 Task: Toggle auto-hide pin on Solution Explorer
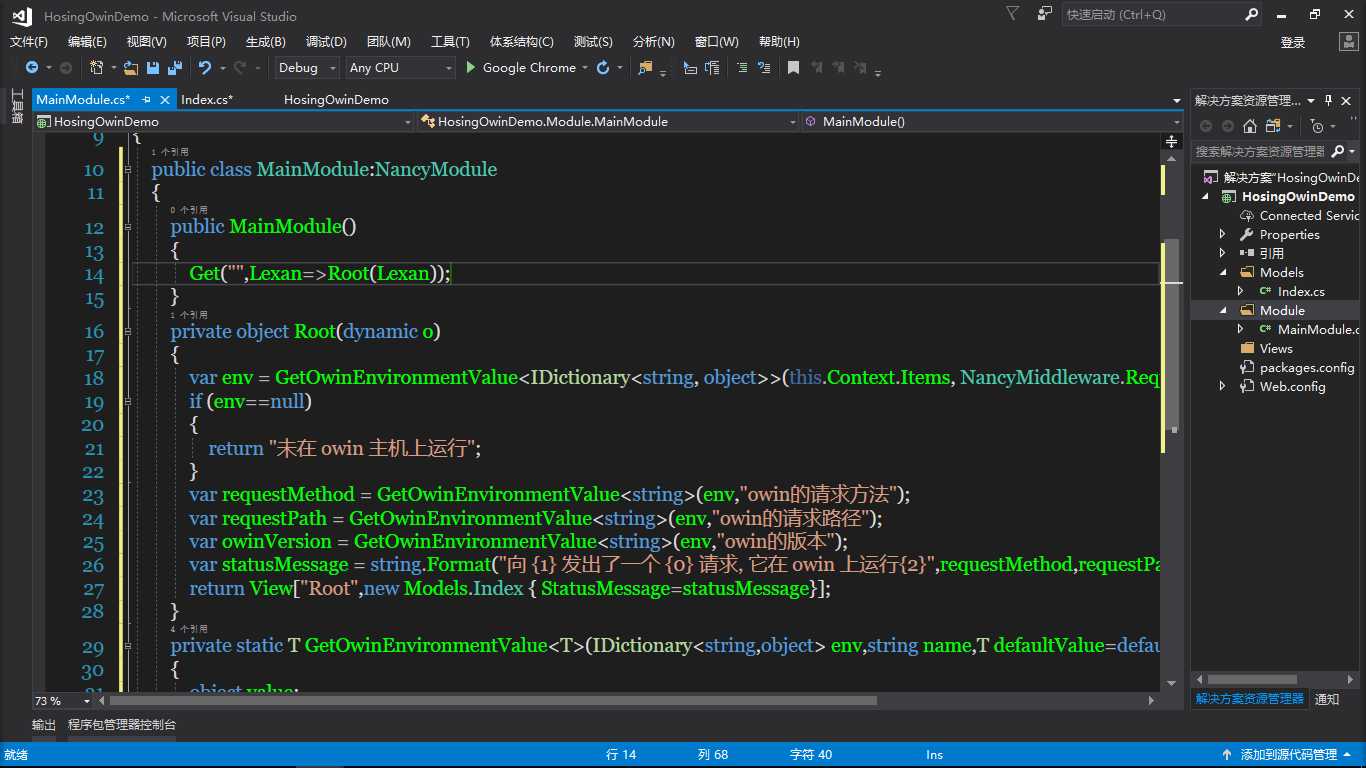point(1329,100)
